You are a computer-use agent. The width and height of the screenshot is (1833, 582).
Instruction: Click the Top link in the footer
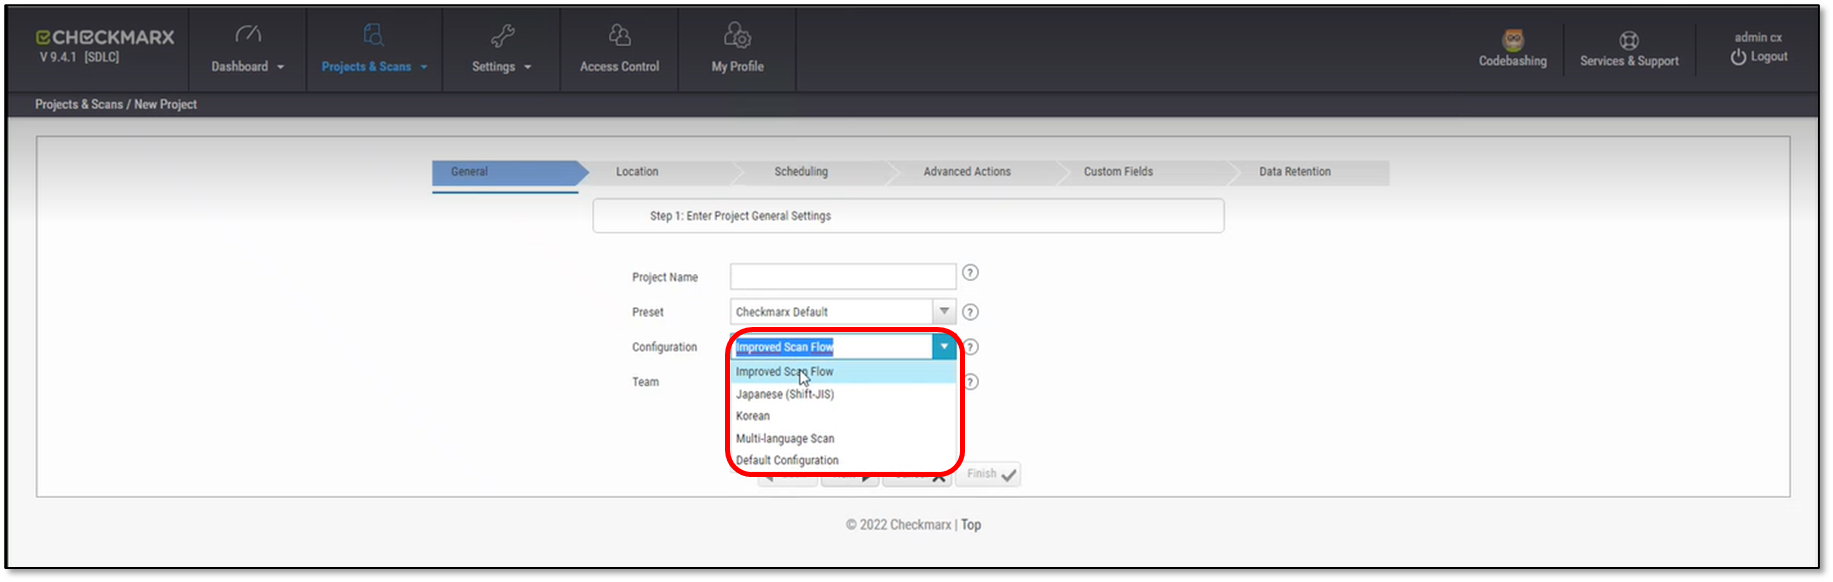[971, 525]
